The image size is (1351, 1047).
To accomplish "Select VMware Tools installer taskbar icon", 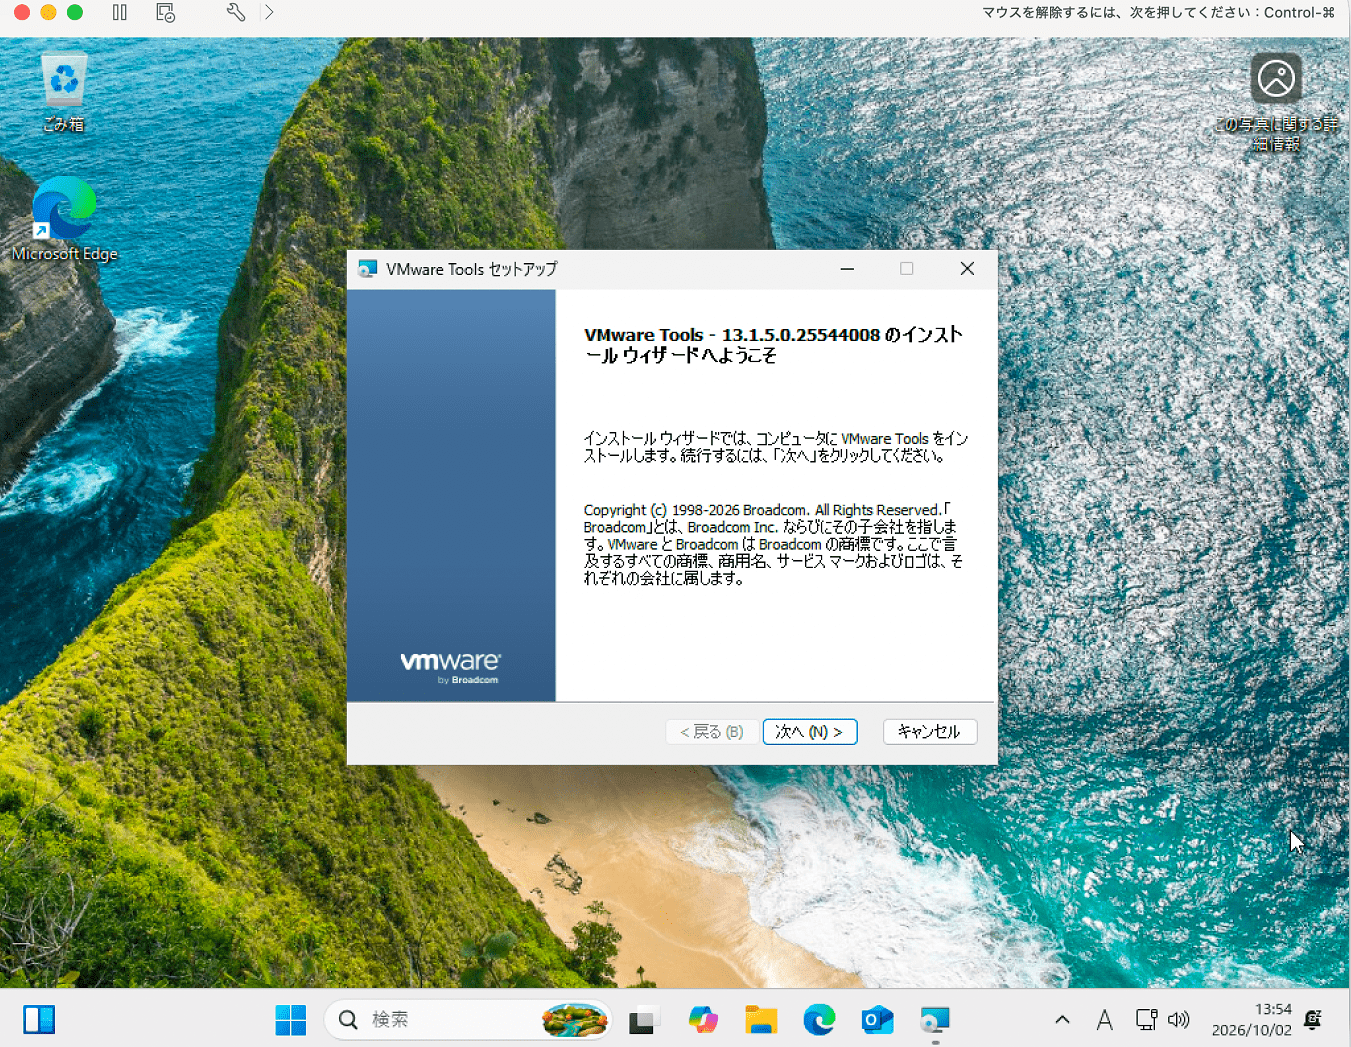I will [x=935, y=1020].
